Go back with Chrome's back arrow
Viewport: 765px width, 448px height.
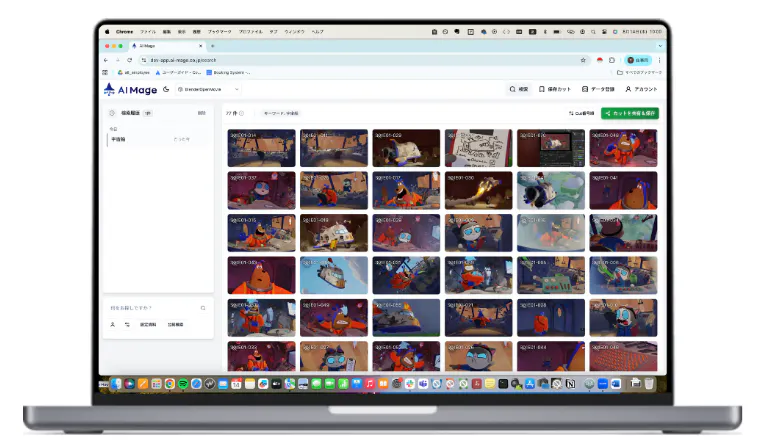(x=106, y=60)
